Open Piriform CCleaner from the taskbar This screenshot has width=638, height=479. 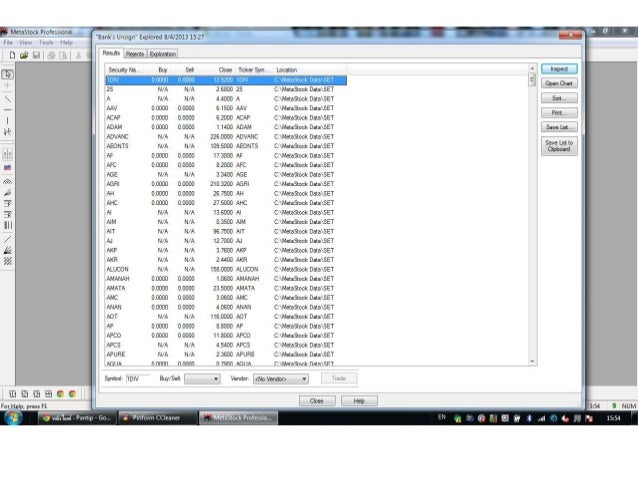pos(156,418)
